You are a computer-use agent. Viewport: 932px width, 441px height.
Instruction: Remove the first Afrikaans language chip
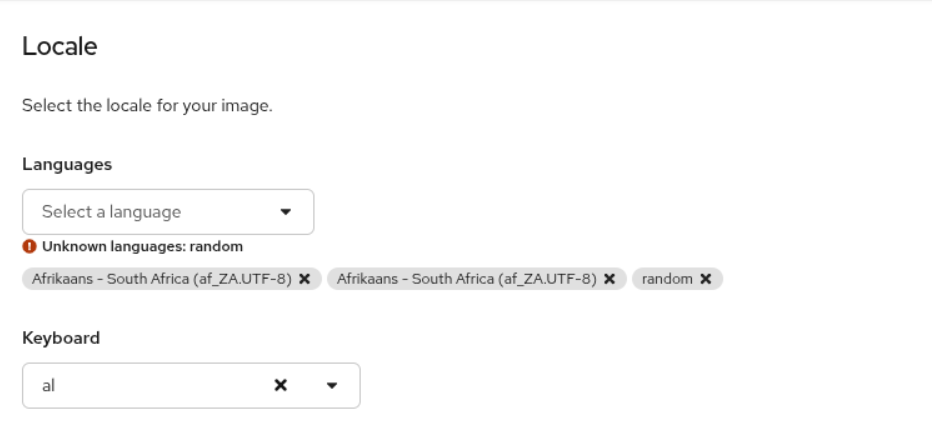coord(304,279)
